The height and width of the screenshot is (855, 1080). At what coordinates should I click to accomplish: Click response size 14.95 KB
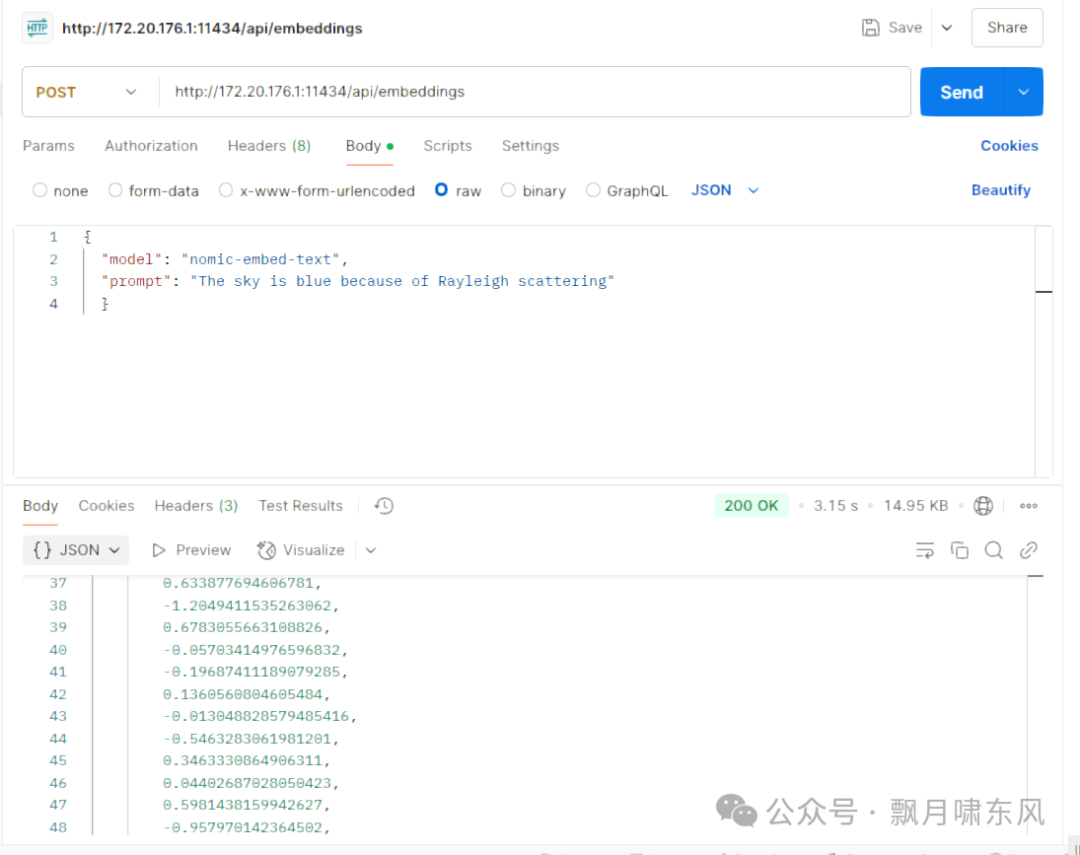[915, 506]
